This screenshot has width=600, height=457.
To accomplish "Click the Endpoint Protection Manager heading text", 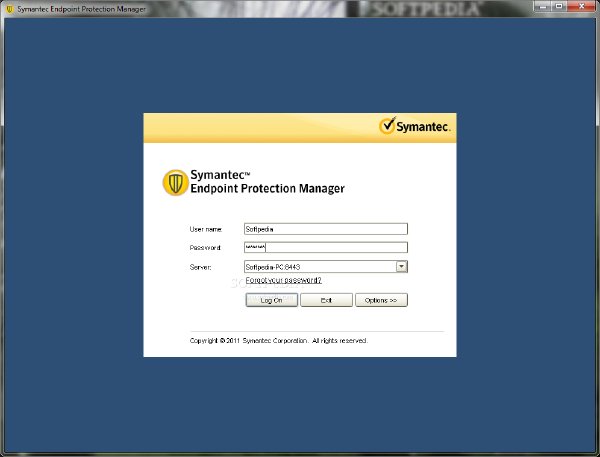I will [x=267, y=189].
